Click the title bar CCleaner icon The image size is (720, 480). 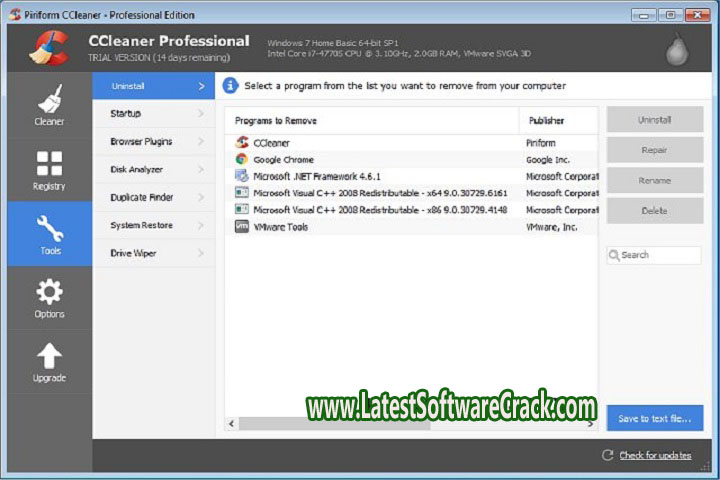click(x=15, y=14)
